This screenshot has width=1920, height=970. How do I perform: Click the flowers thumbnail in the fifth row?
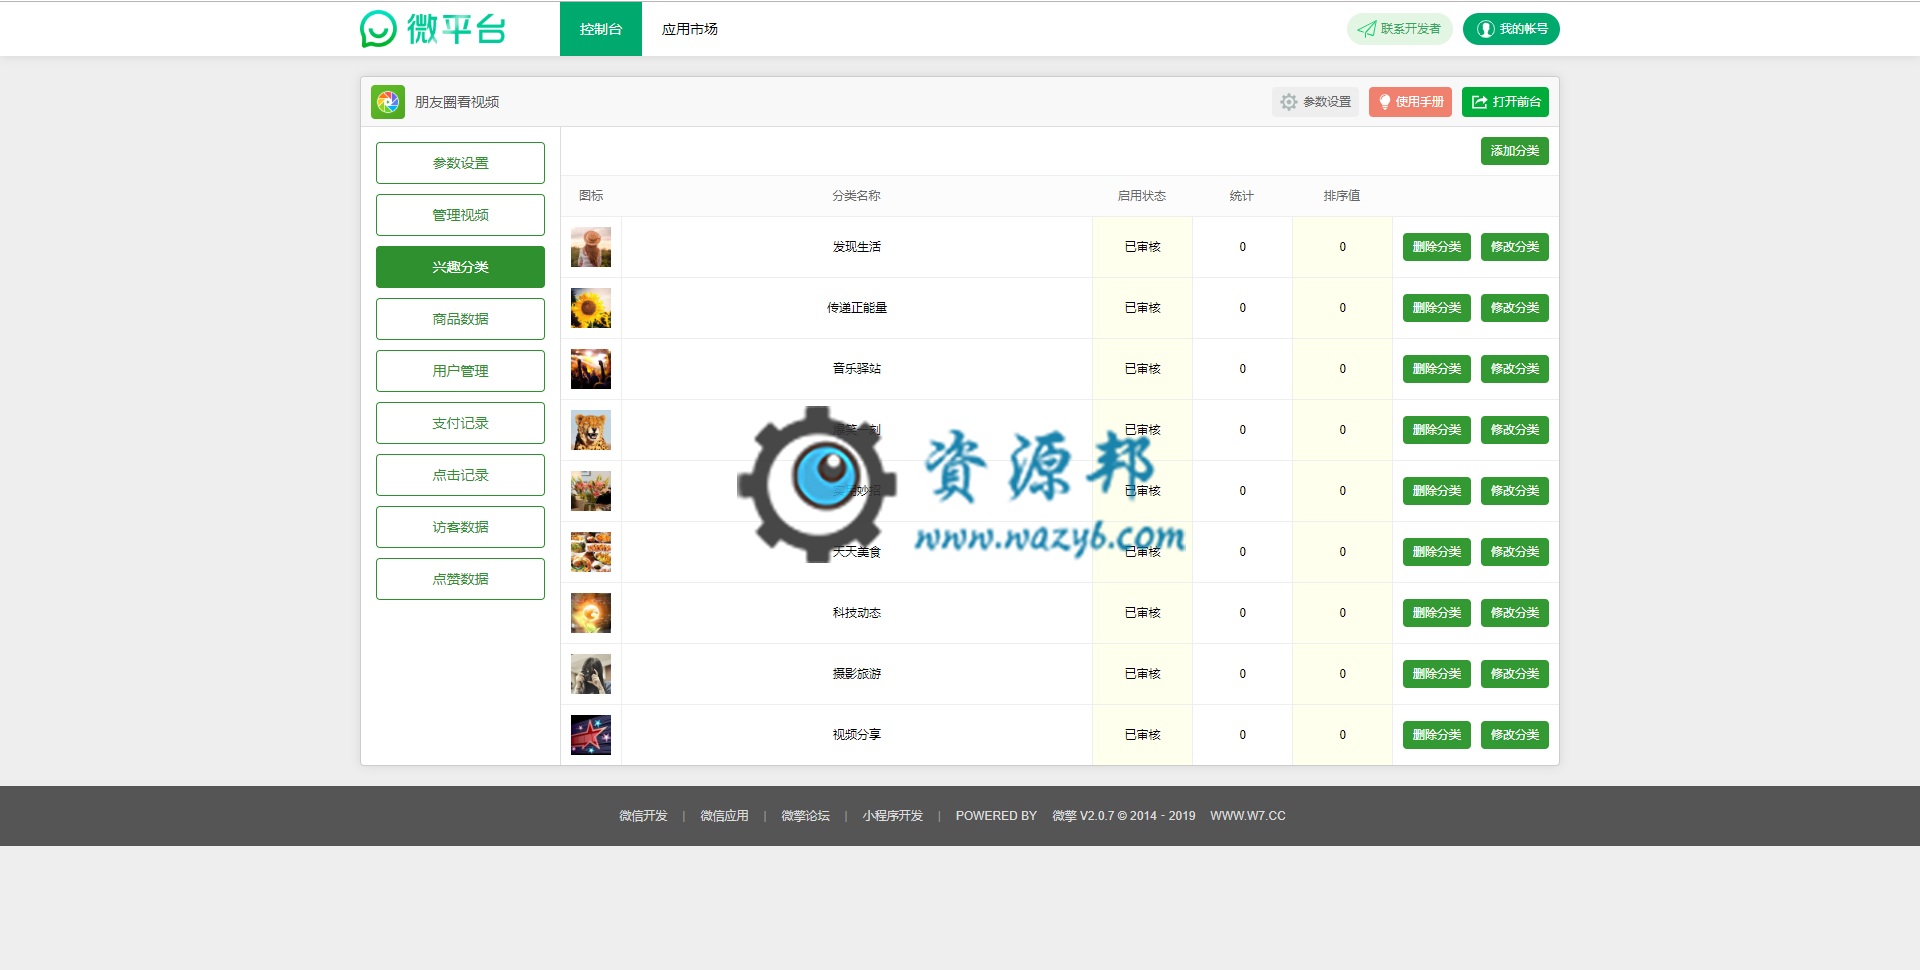(591, 491)
